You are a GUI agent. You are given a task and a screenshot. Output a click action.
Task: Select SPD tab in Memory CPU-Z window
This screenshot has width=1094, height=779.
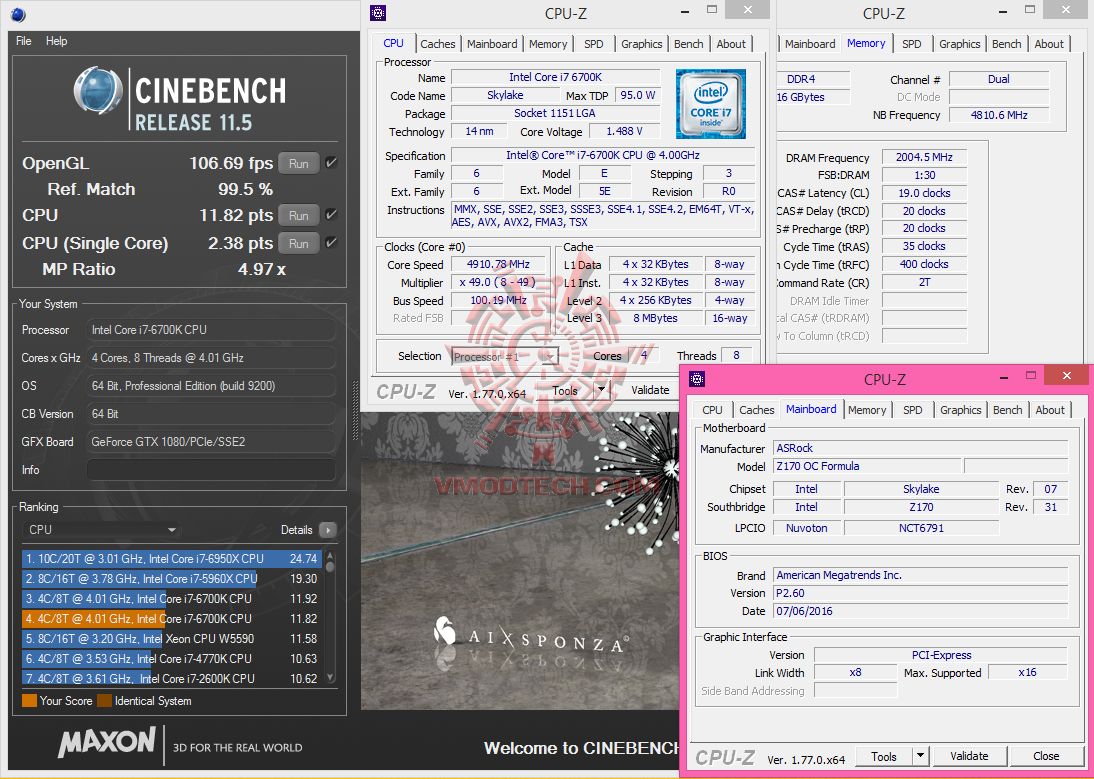tap(912, 44)
